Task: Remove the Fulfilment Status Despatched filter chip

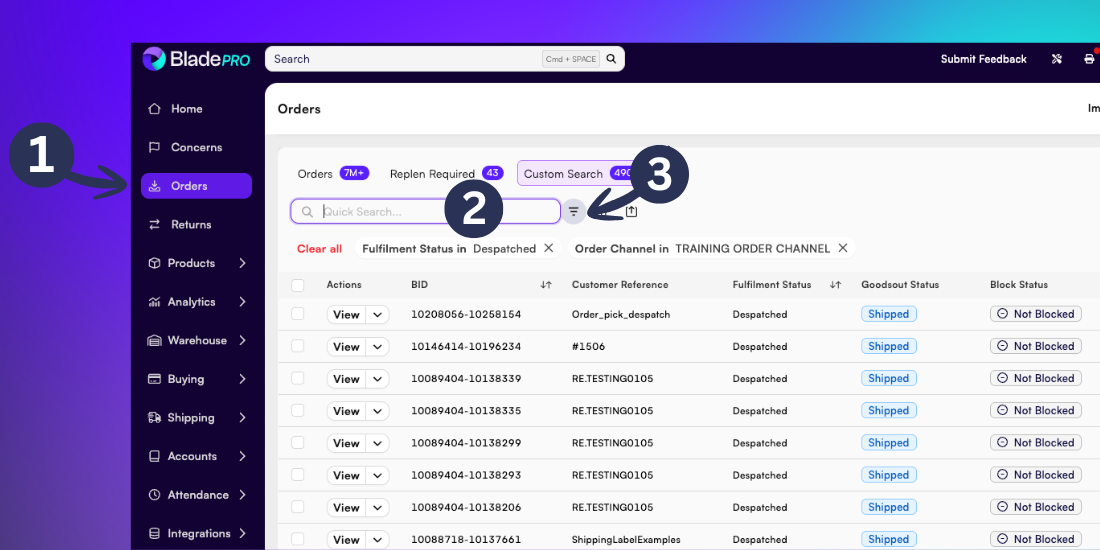Action: click(549, 248)
